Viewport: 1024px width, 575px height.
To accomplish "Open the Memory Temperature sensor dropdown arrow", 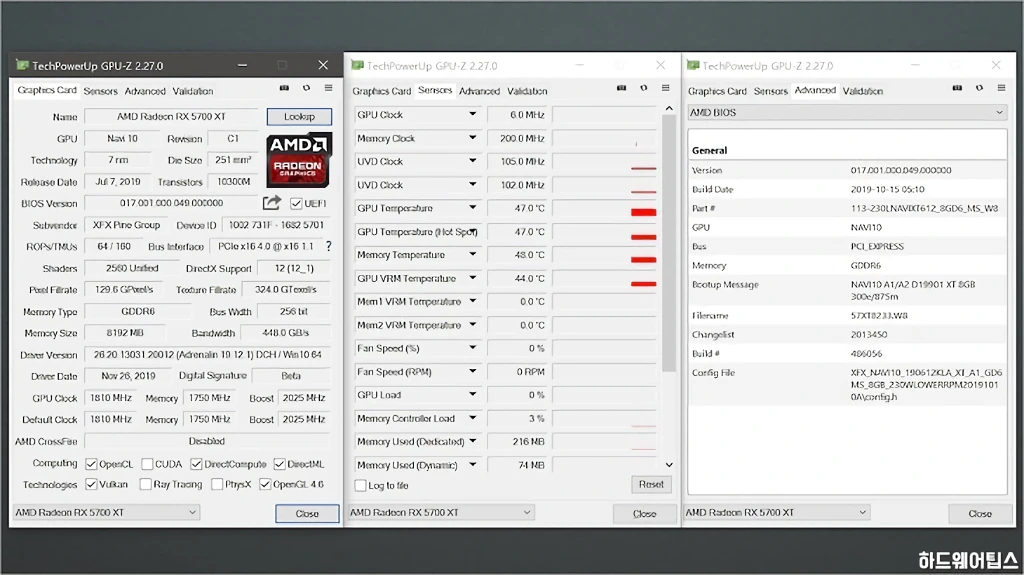I will (x=472, y=254).
